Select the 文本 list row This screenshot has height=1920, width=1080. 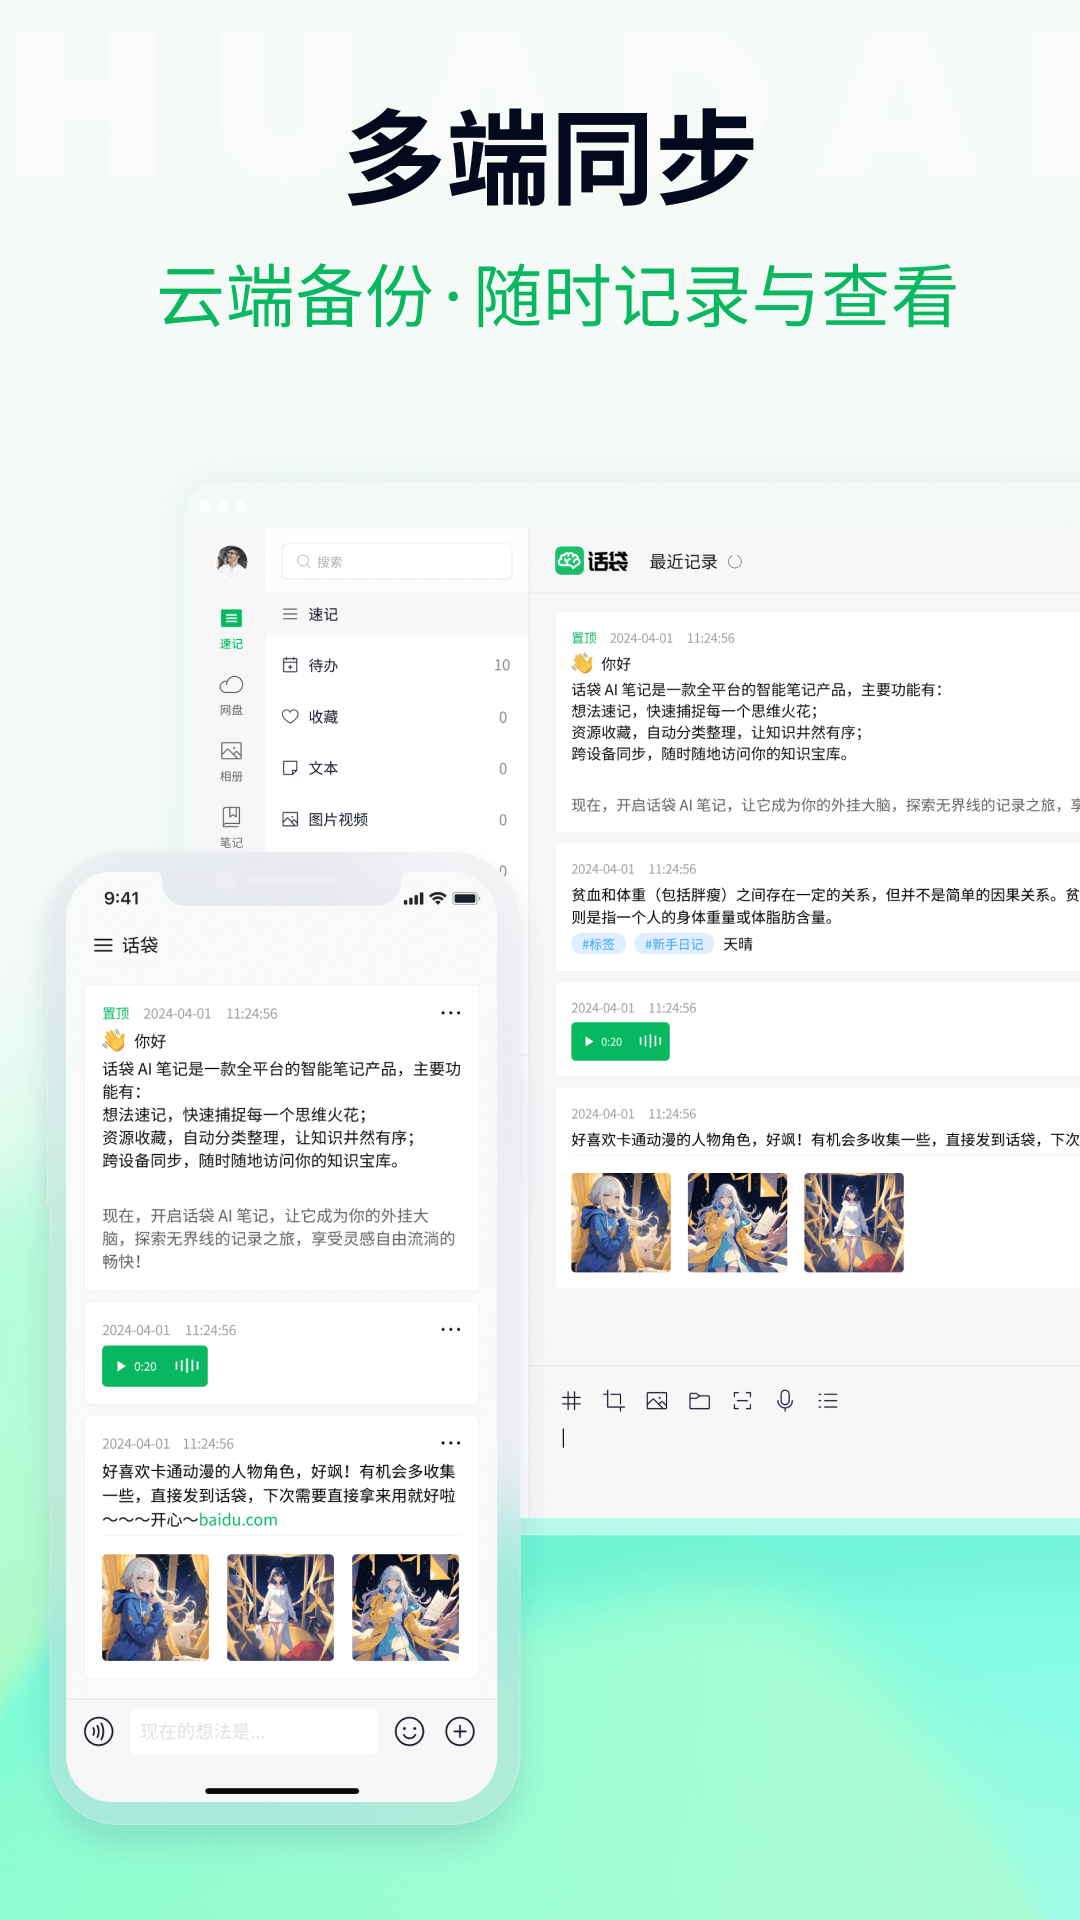click(397, 768)
